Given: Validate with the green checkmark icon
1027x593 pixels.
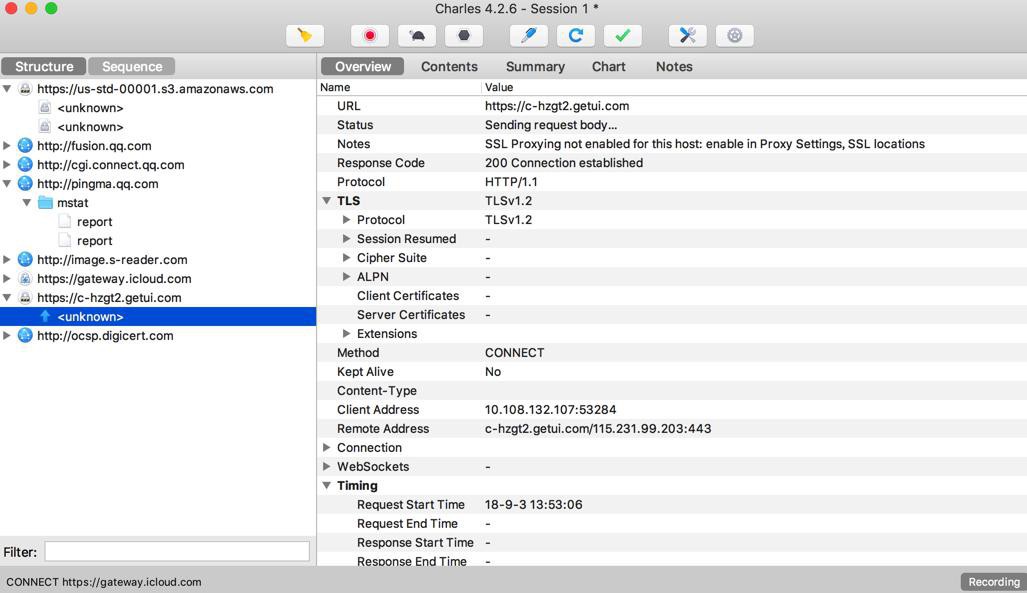Looking at the screenshot, I should tap(623, 35).
